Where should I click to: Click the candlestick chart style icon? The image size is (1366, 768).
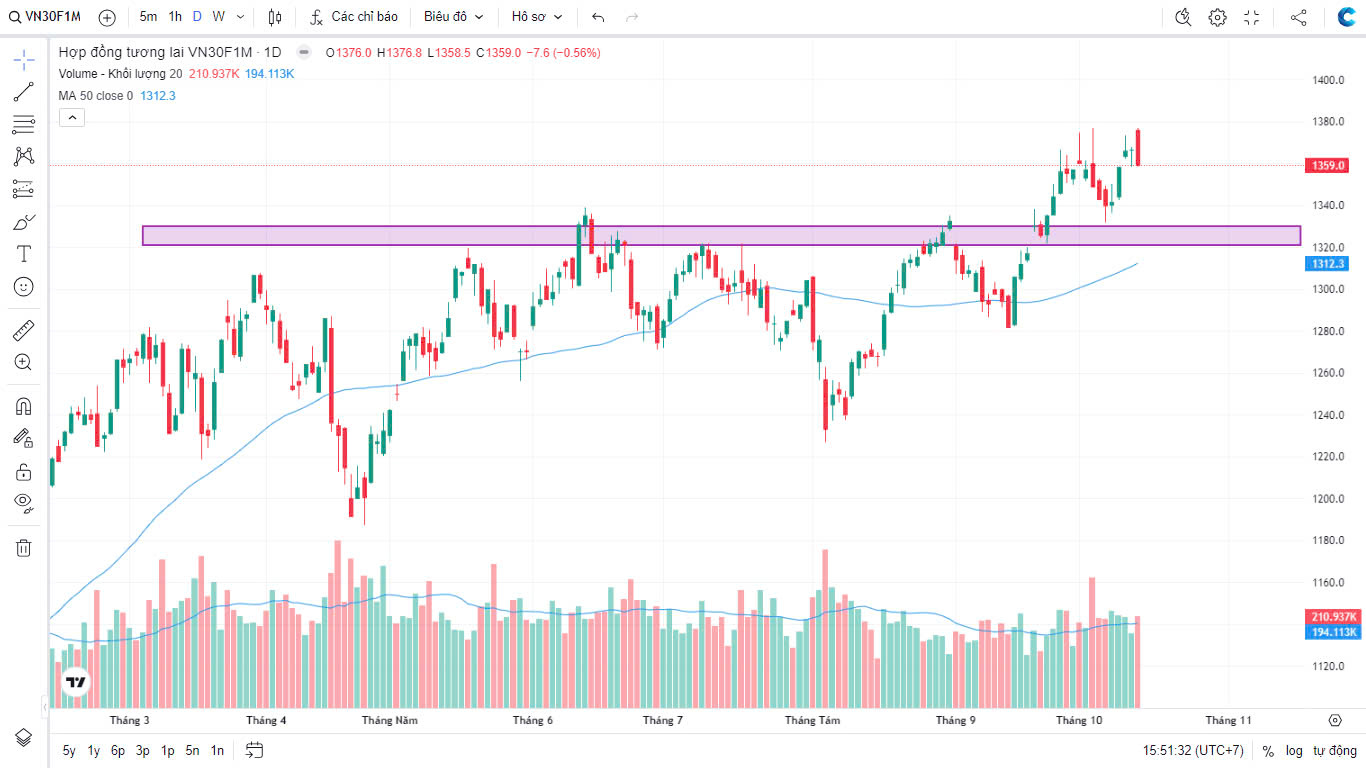tap(275, 17)
